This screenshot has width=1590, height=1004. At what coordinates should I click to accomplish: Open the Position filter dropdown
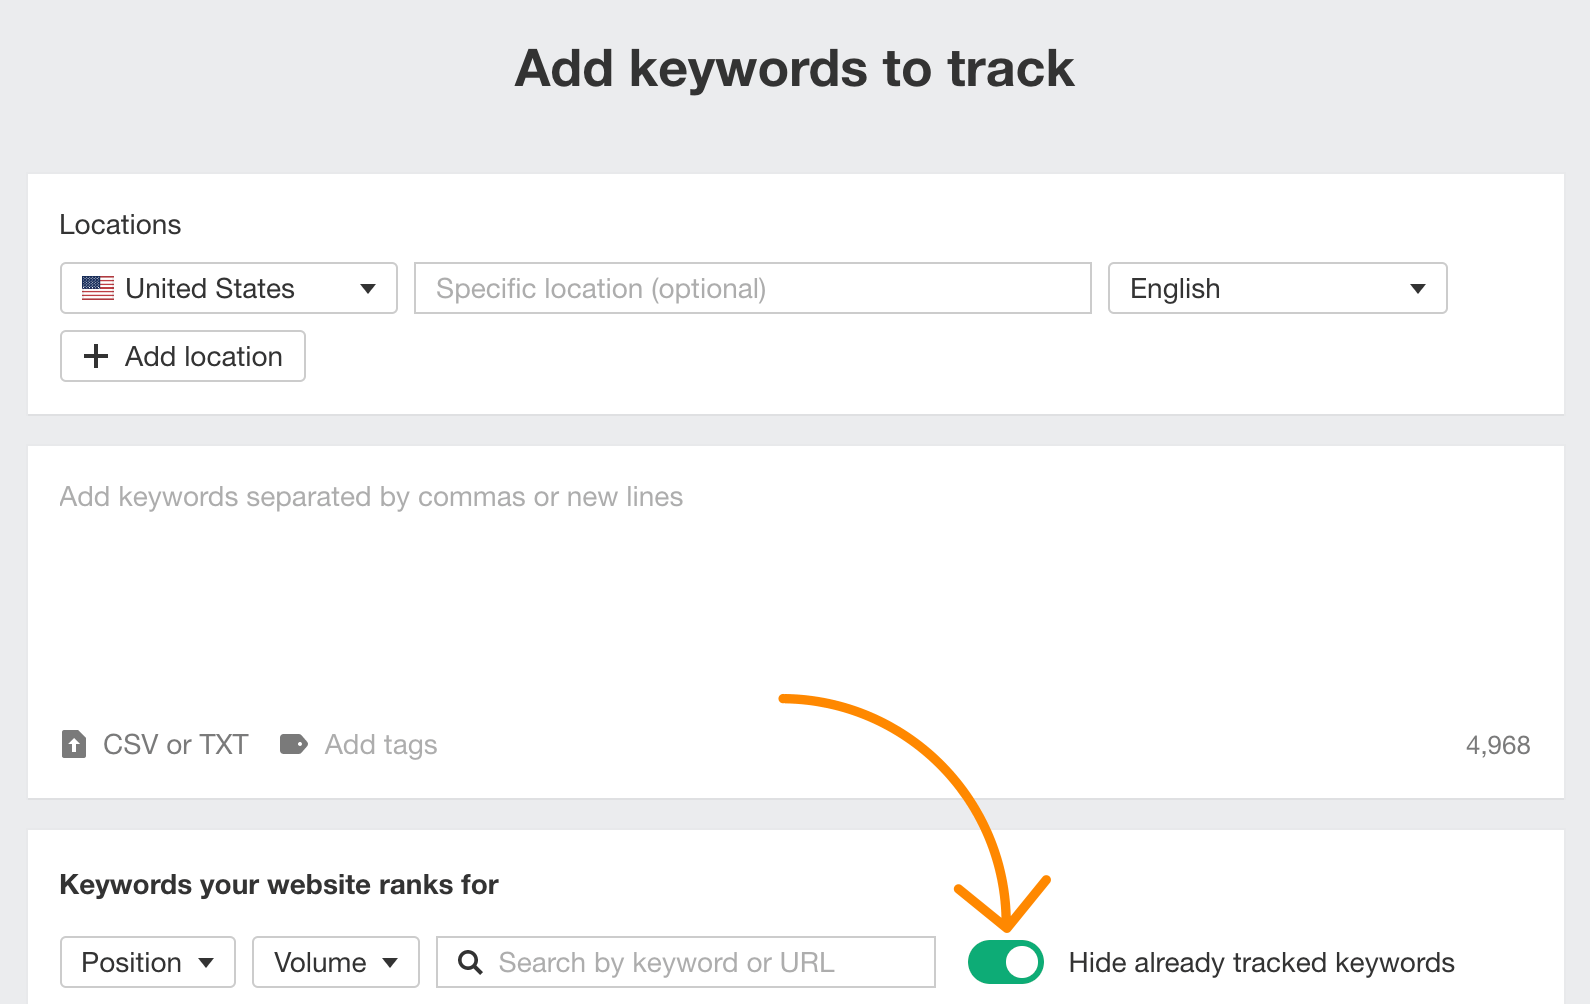click(x=148, y=962)
